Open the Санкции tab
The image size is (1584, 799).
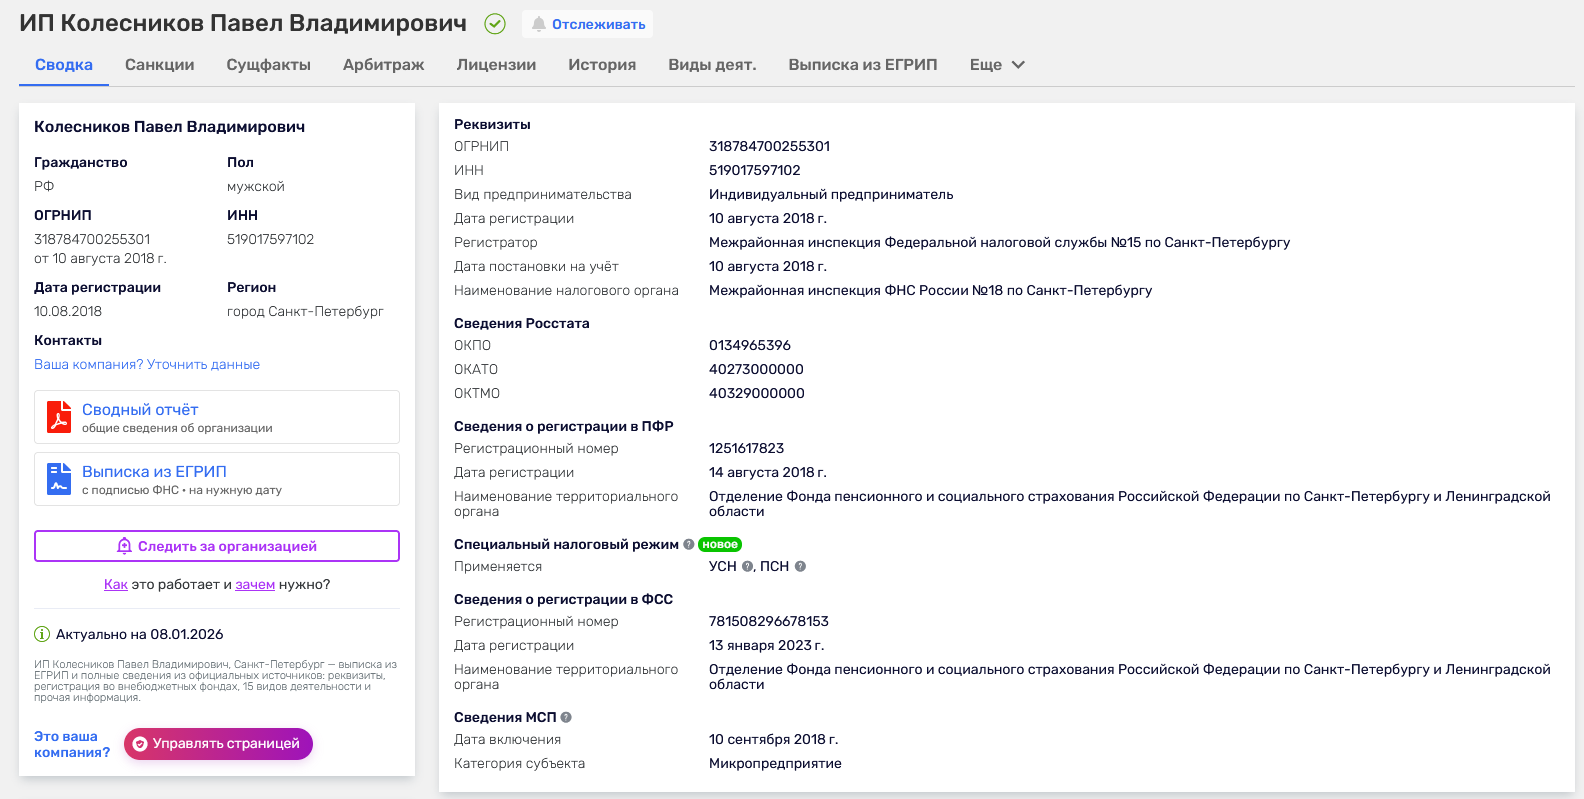tap(159, 65)
